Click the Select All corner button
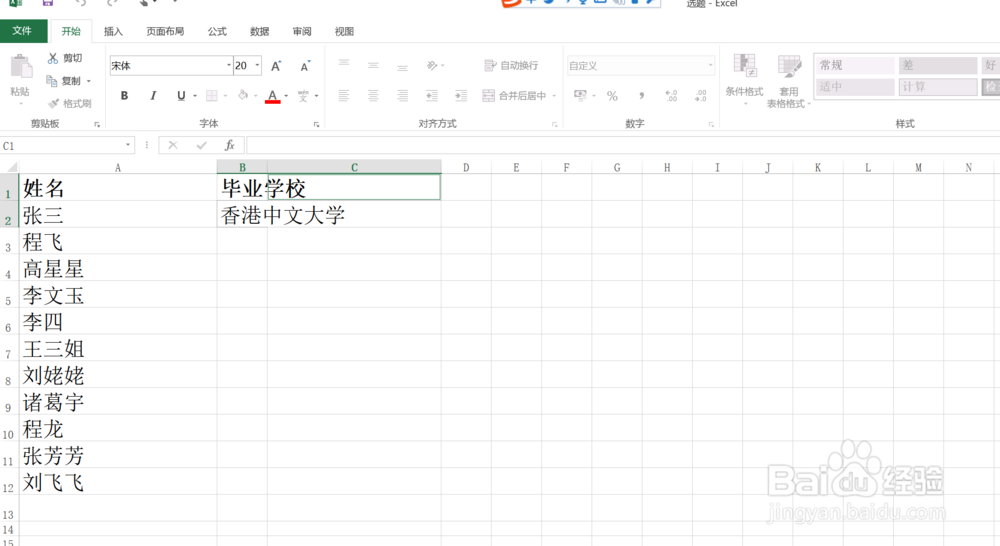1000x546 pixels. click(x=10, y=167)
